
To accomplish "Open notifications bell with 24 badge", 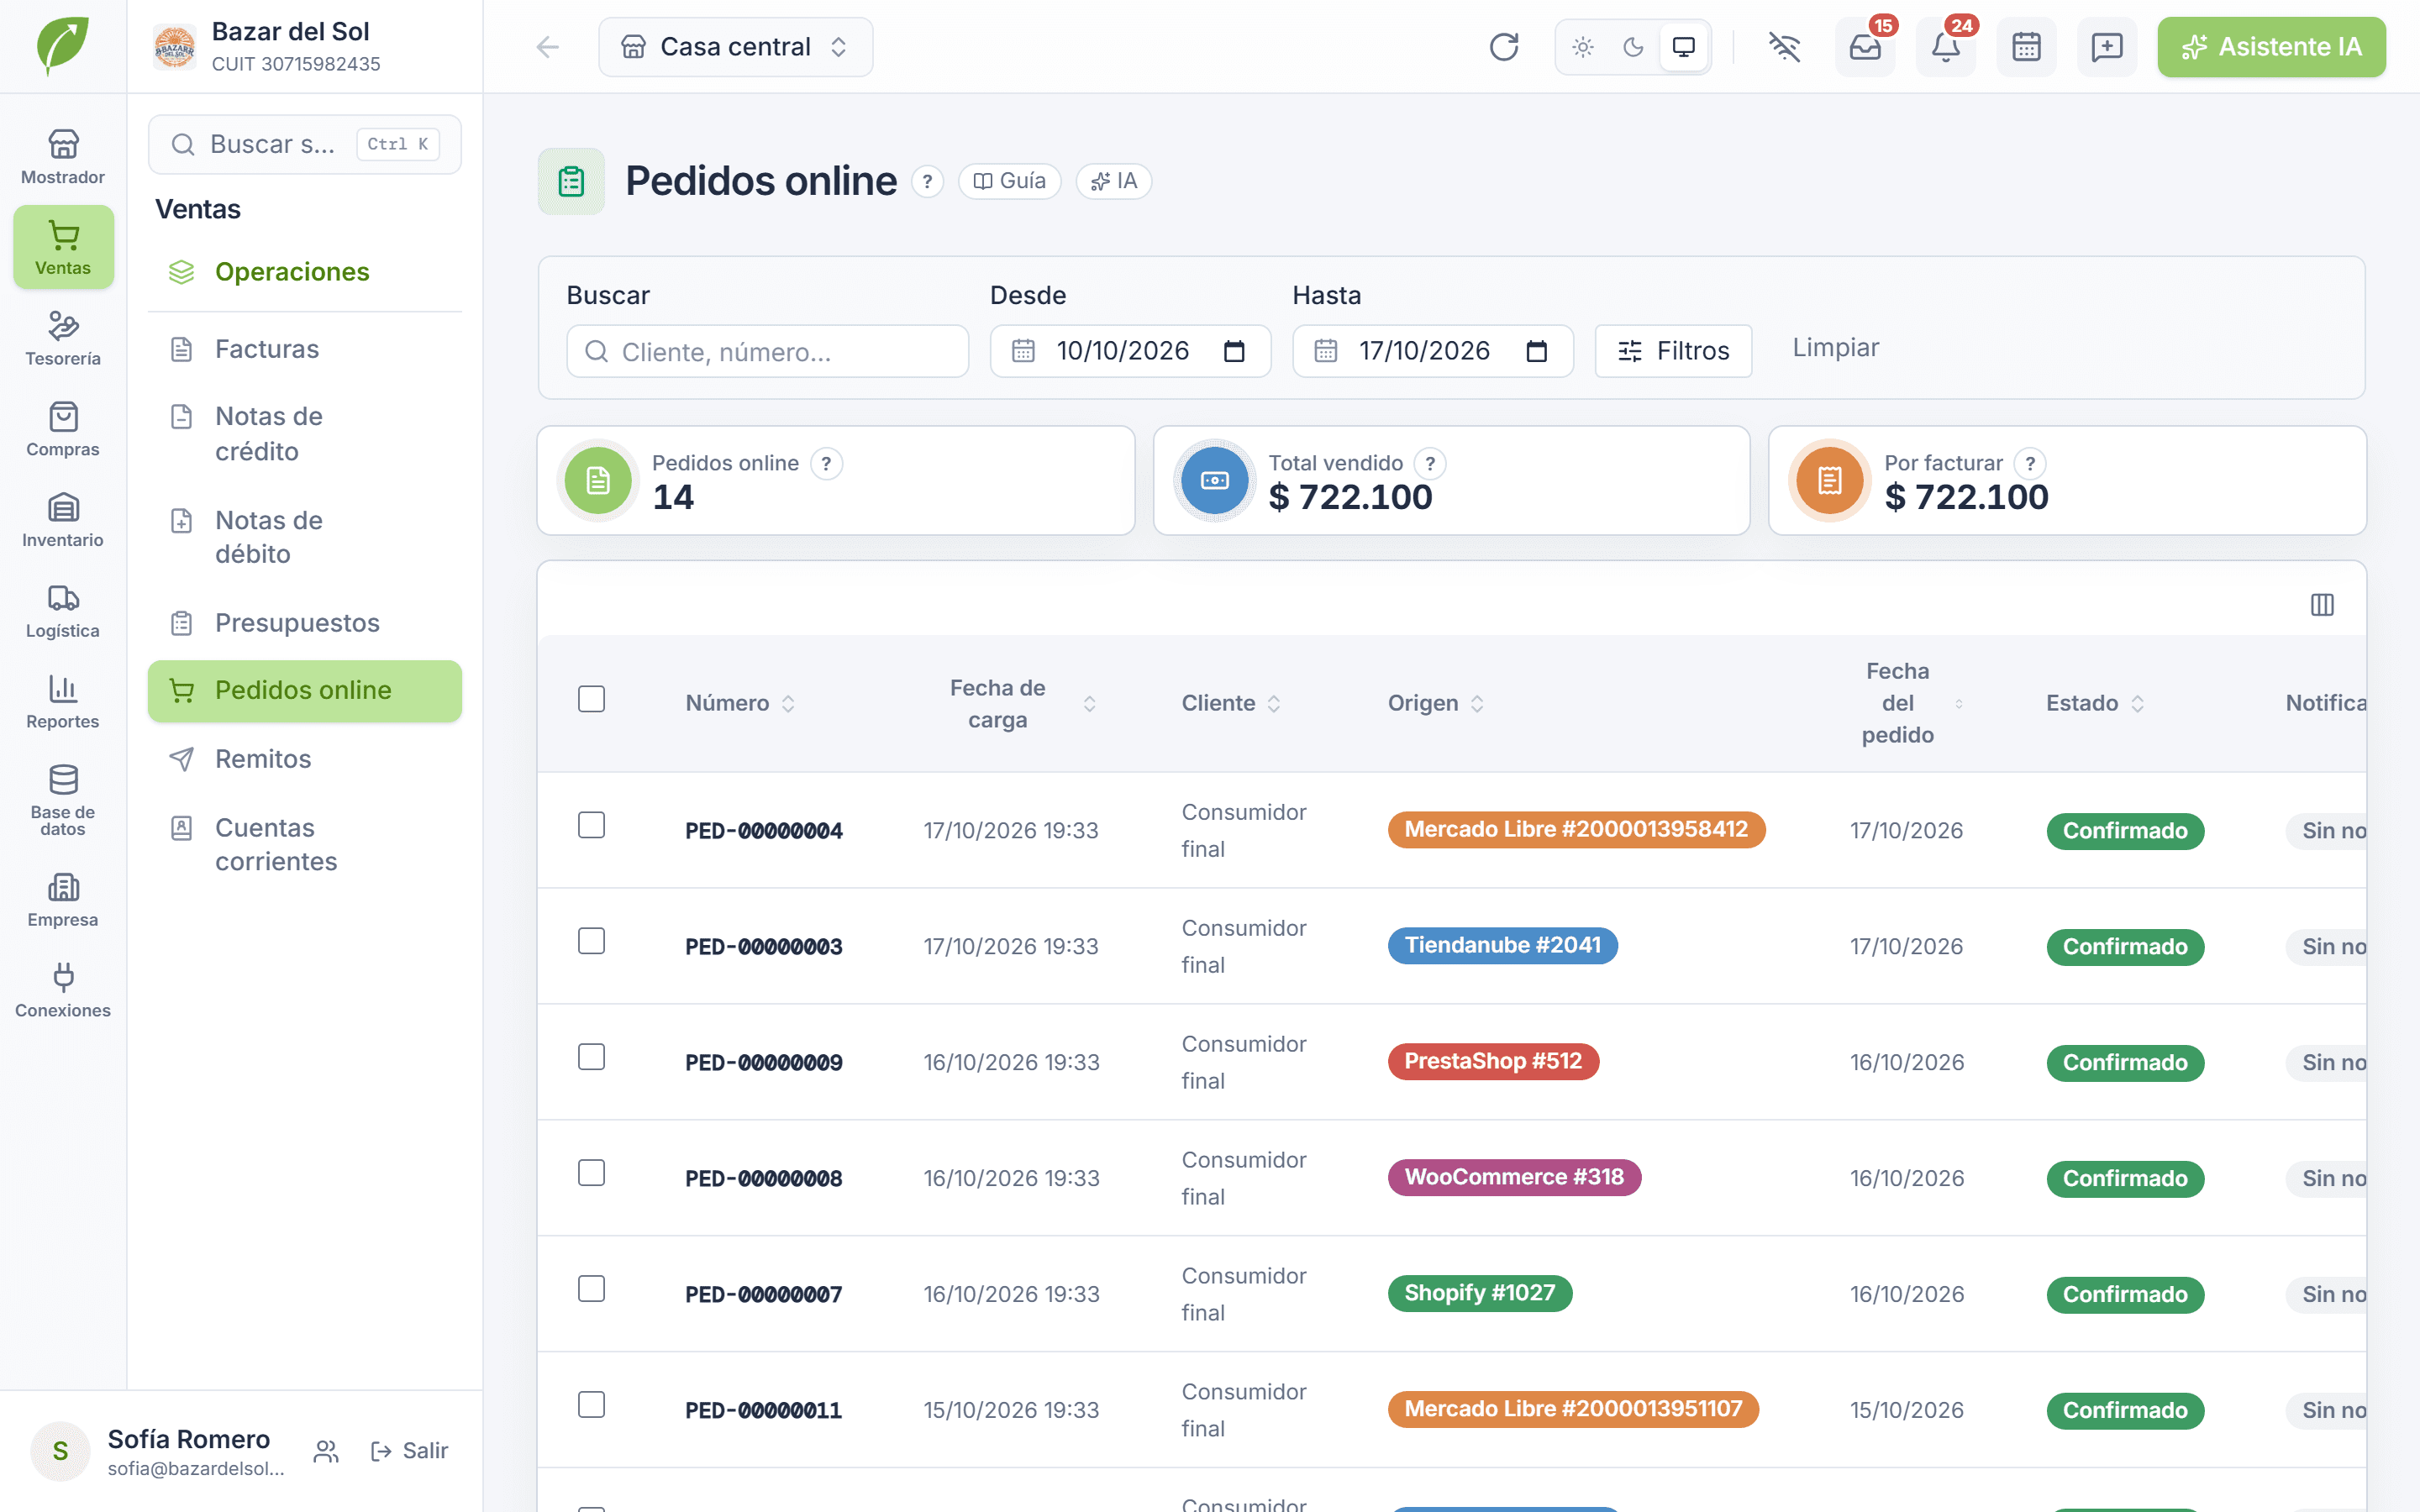I will (x=1945, y=47).
